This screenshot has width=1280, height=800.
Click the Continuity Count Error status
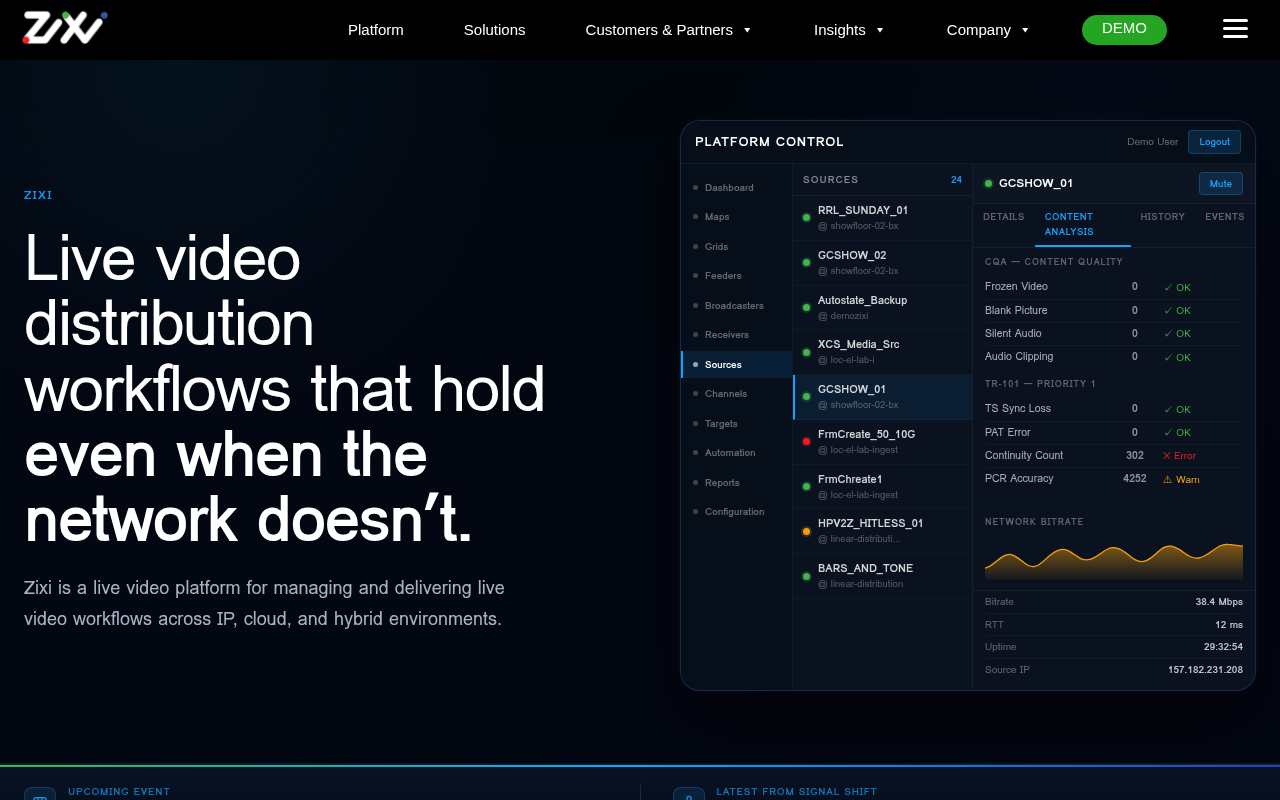point(1179,456)
